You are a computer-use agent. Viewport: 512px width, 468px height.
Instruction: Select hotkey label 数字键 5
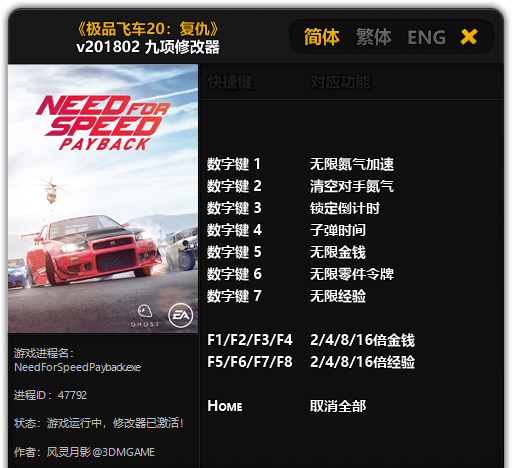(234, 252)
